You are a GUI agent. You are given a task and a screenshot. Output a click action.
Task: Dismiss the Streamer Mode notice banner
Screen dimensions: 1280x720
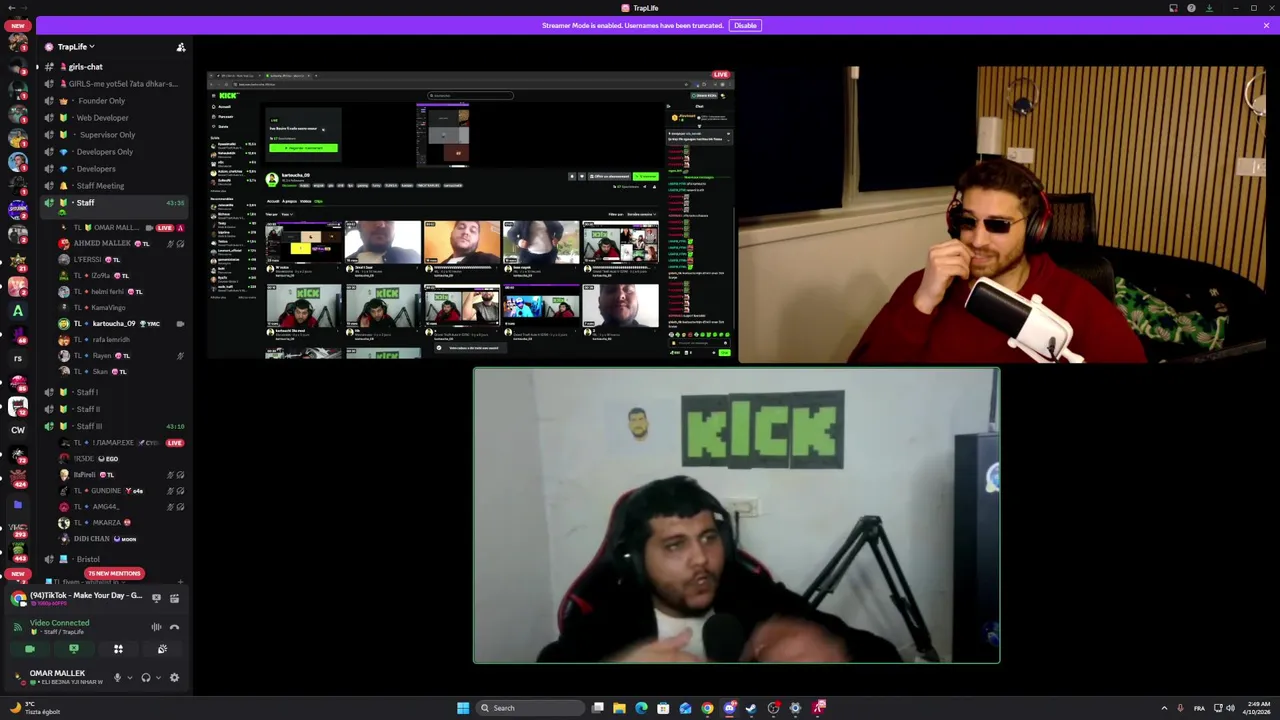coord(1266,25)
